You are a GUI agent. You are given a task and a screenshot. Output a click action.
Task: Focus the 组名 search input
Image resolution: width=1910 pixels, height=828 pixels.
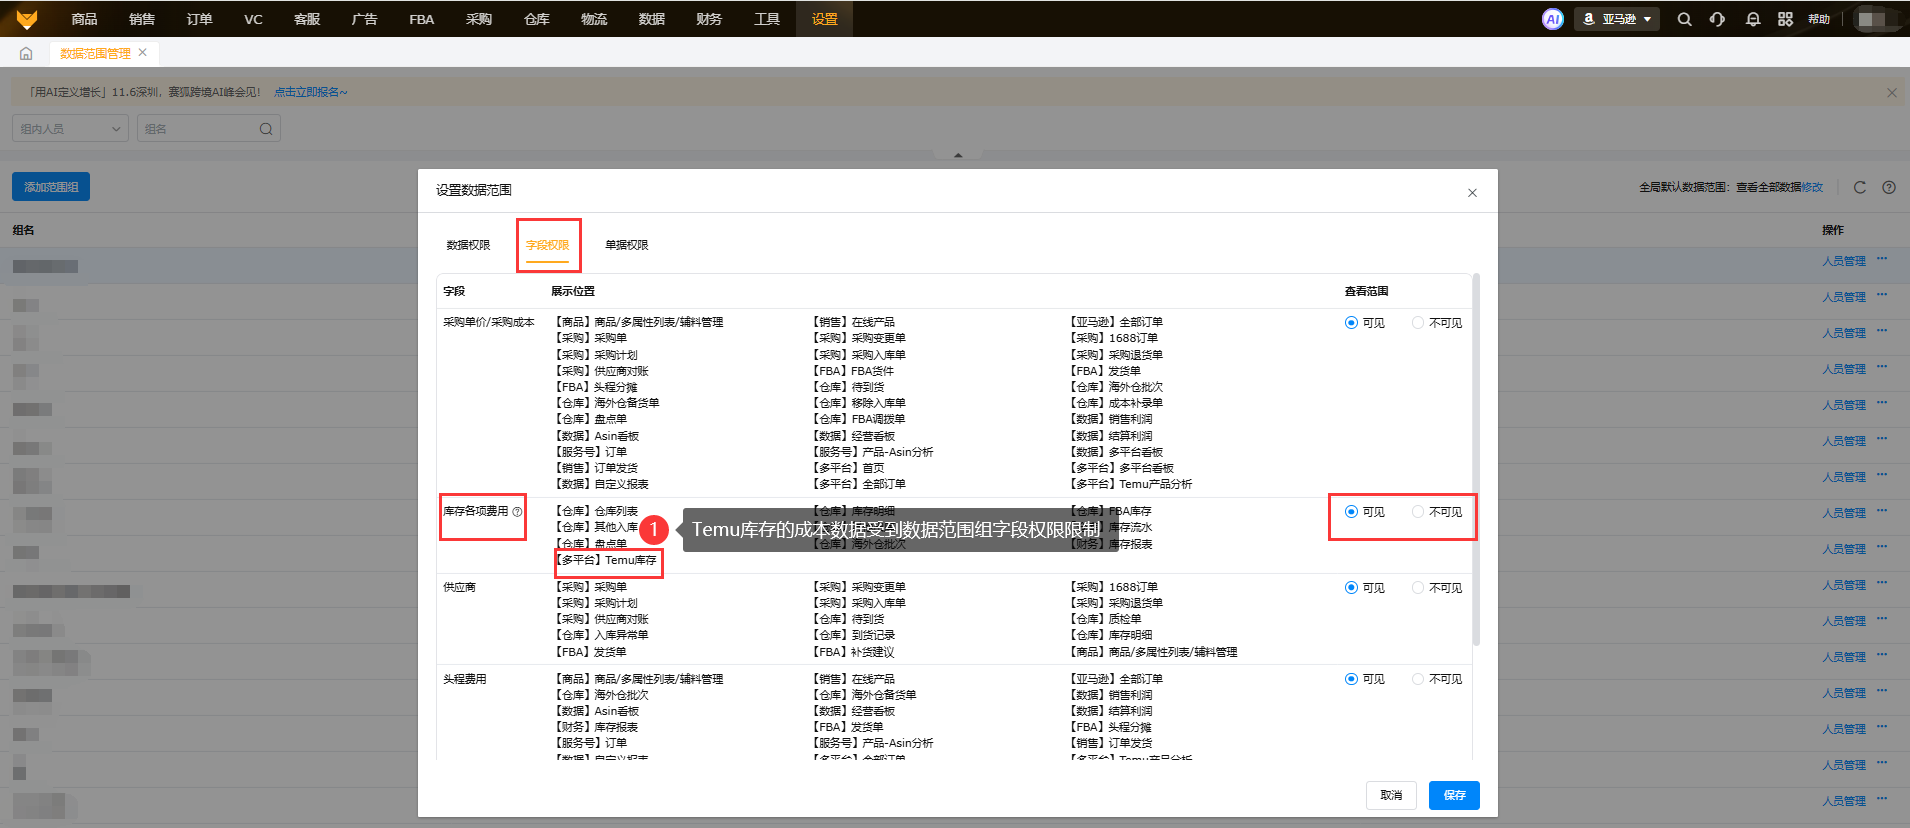200,129
